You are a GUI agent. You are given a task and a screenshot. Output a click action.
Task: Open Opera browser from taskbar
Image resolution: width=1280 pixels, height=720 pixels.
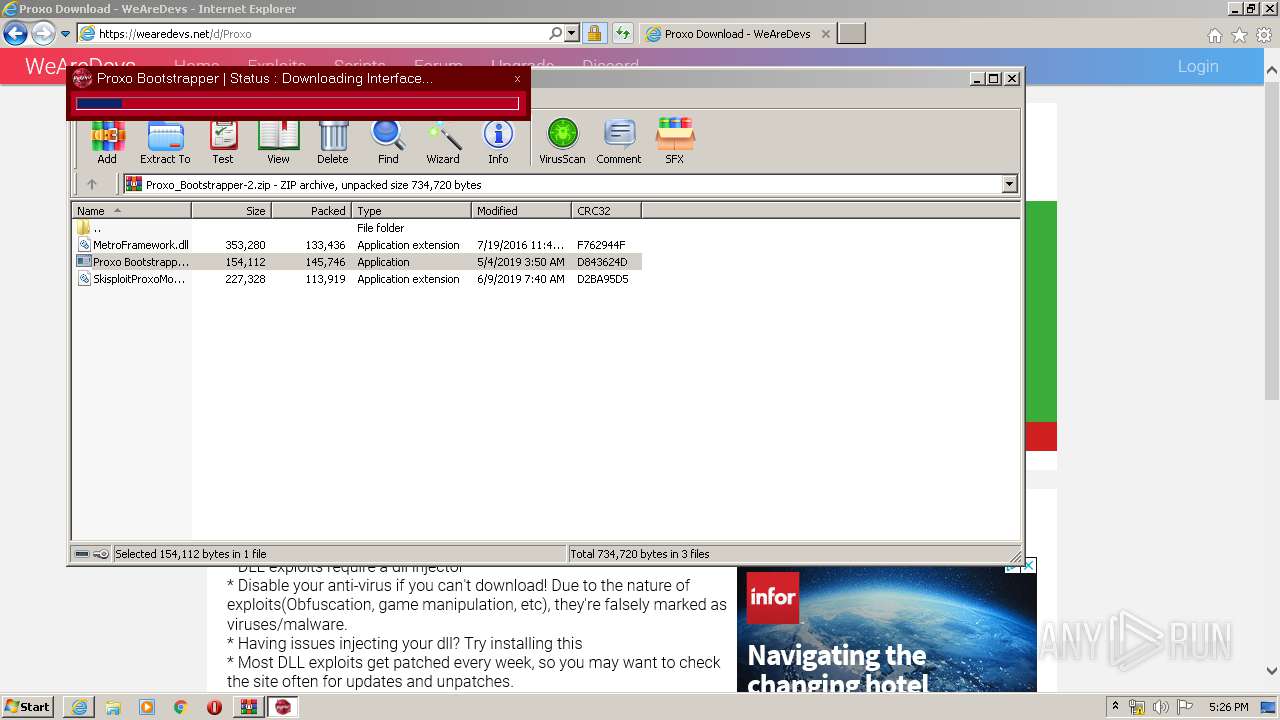[x=214, y=707]
